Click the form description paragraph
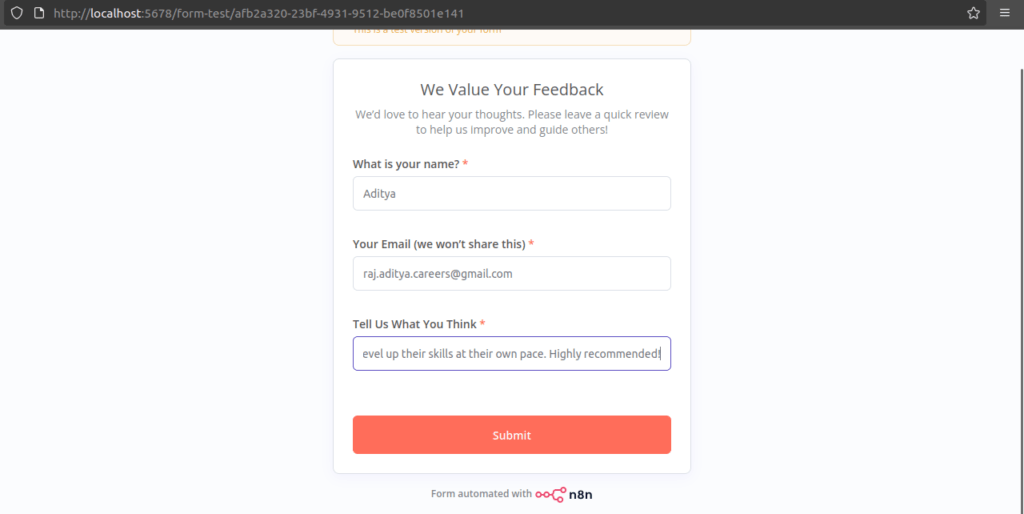 [511, 122]
